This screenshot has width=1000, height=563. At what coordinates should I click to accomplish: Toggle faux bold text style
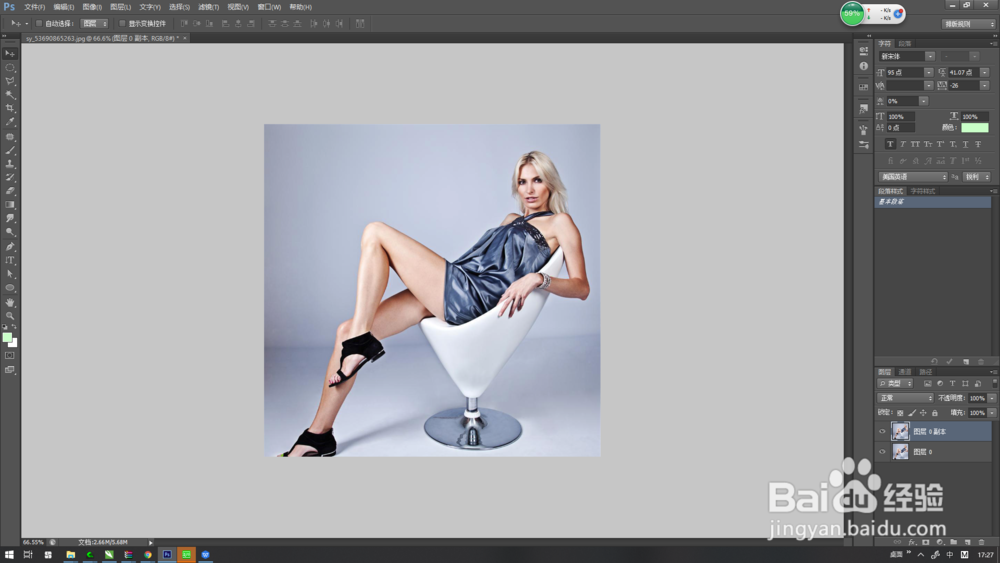[890, 144]
